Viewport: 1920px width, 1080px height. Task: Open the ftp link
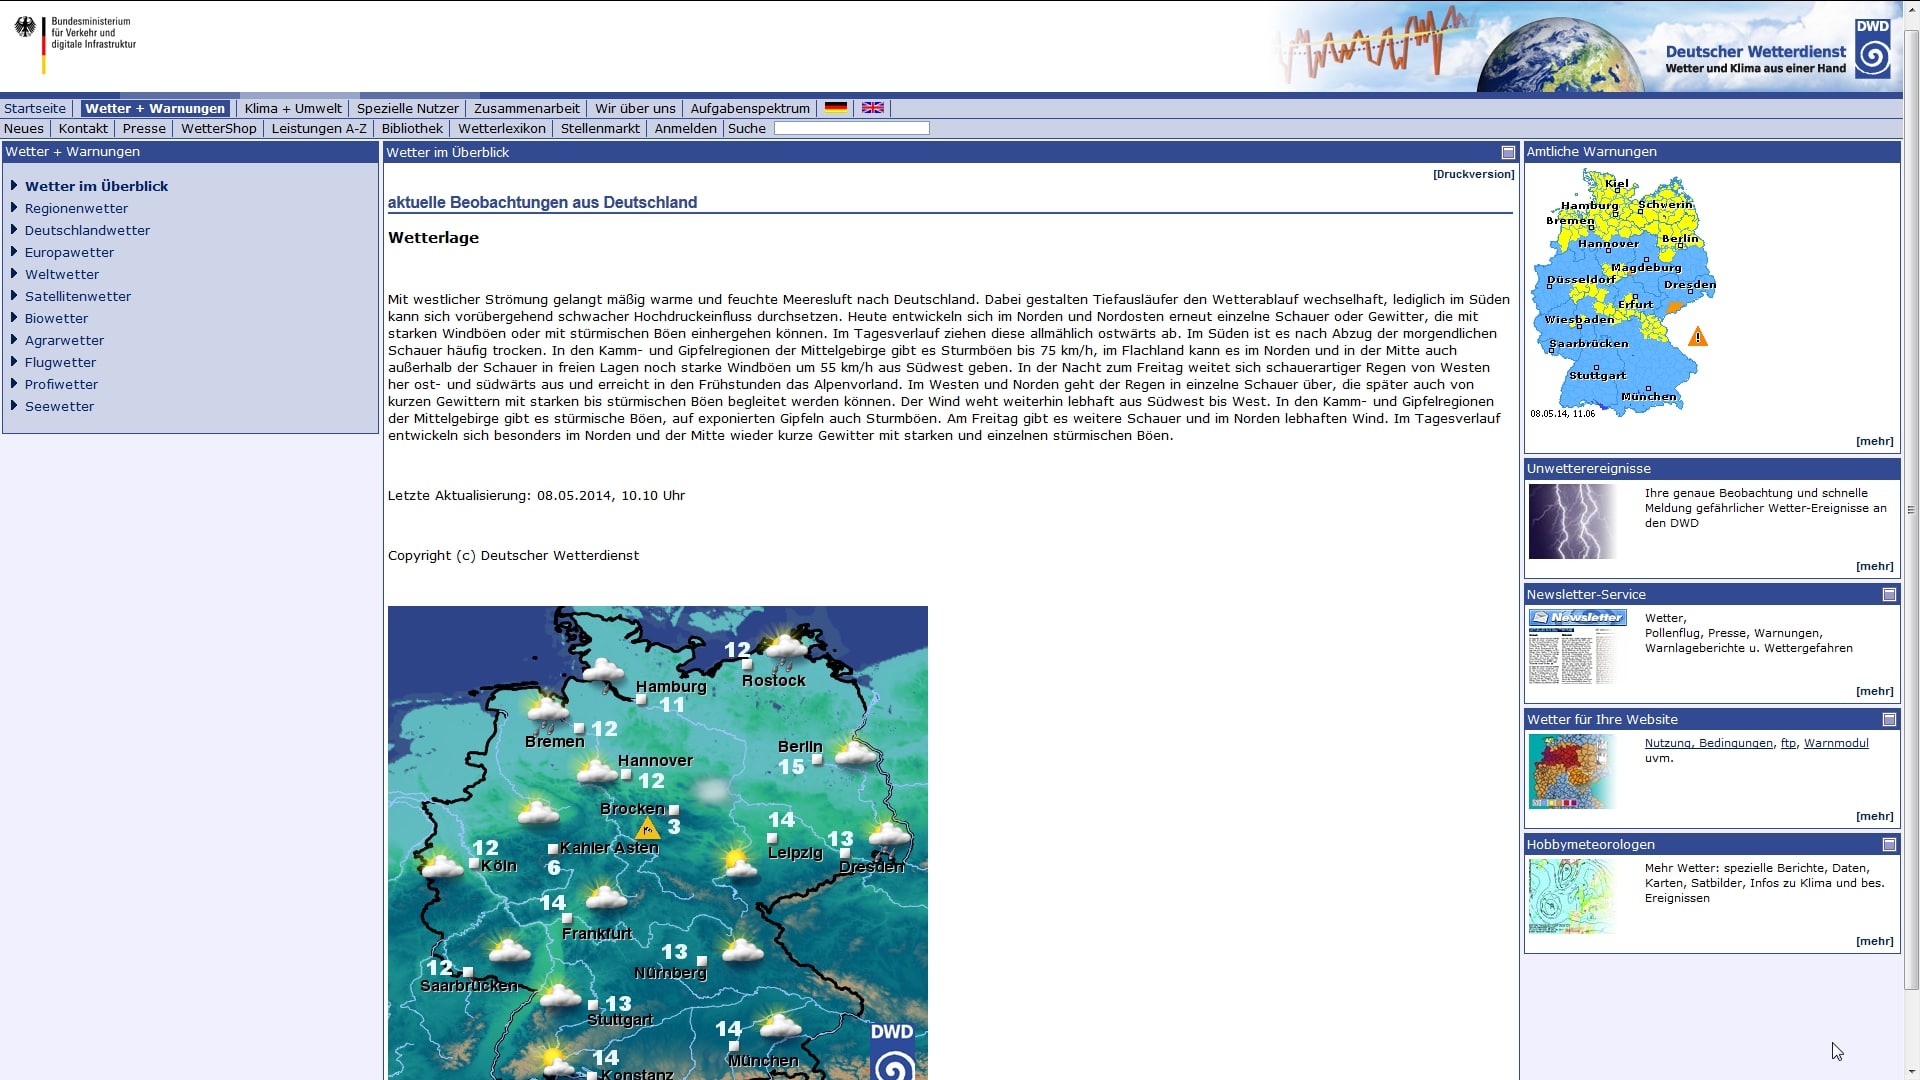1788,743
